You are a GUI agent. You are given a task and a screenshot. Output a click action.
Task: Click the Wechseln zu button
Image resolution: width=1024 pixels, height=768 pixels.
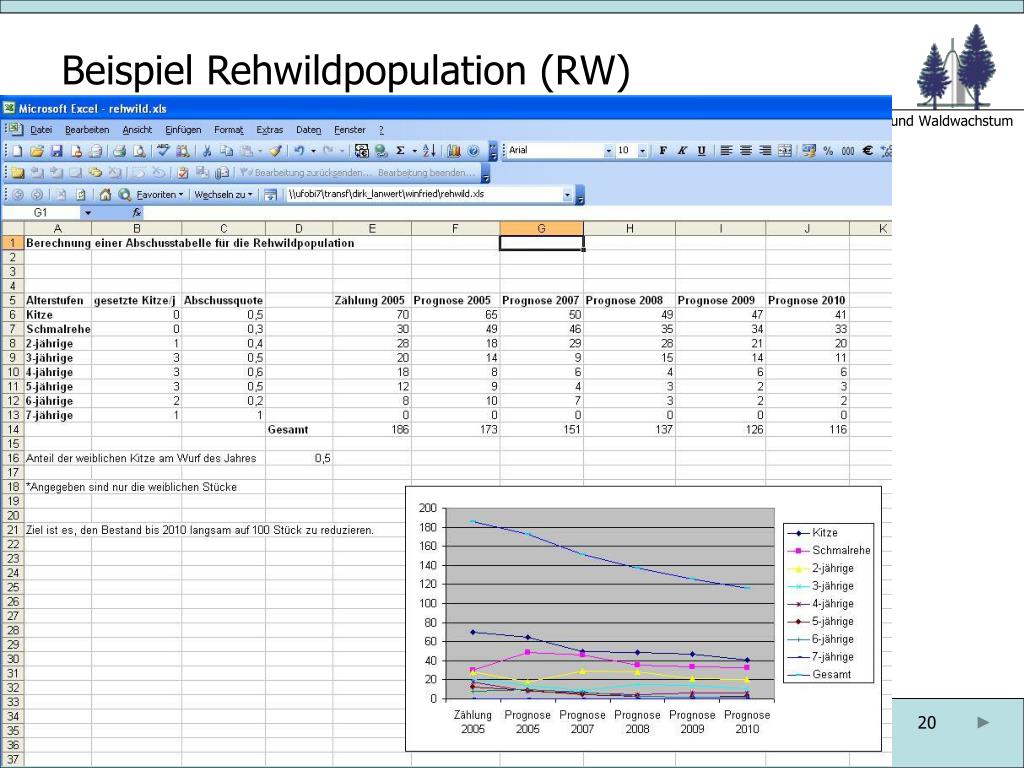coord(223,195)
